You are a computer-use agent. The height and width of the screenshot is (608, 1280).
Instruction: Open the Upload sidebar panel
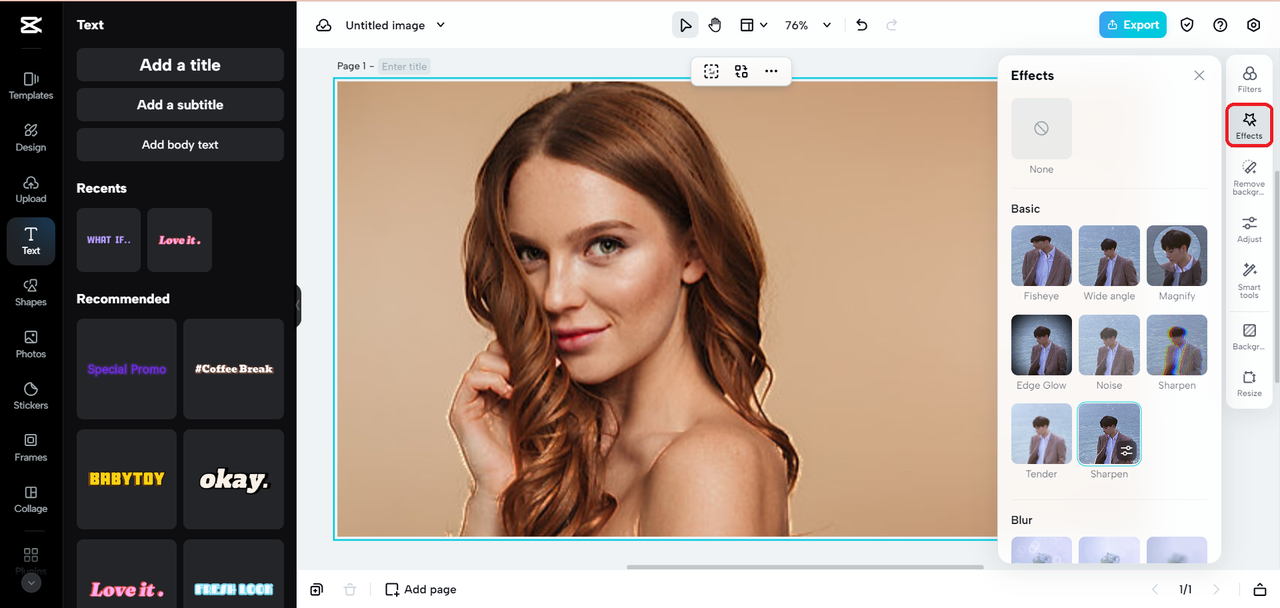tap(31, 189)
